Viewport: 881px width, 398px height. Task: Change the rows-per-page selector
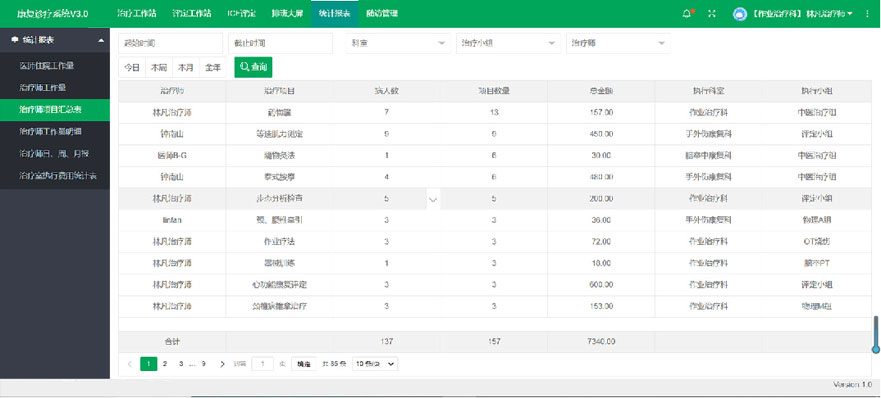[375, 364]
